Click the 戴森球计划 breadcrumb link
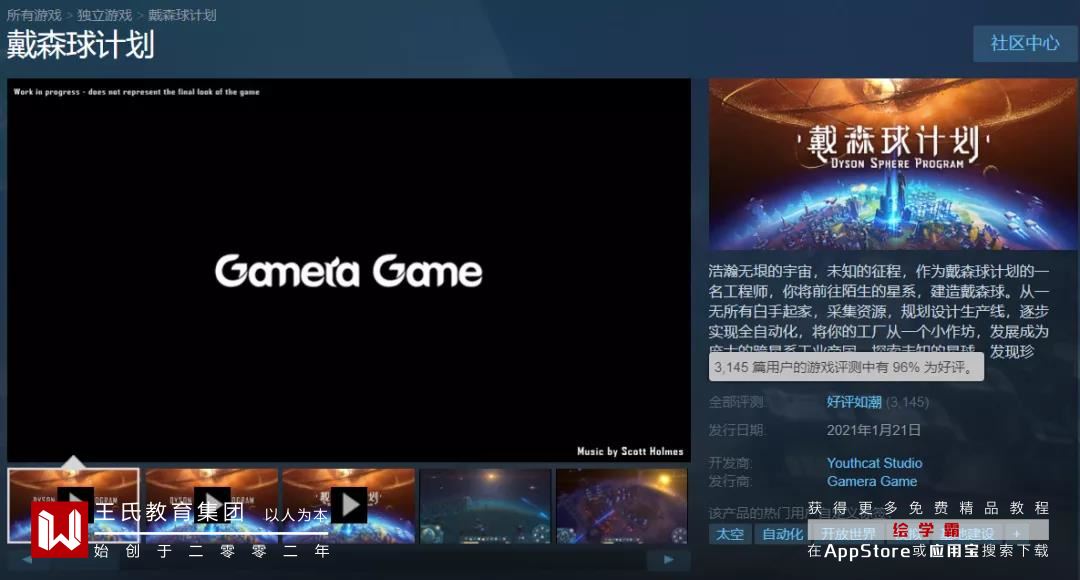This screenshot has height=580, width=1080. [x=182, y=15]
